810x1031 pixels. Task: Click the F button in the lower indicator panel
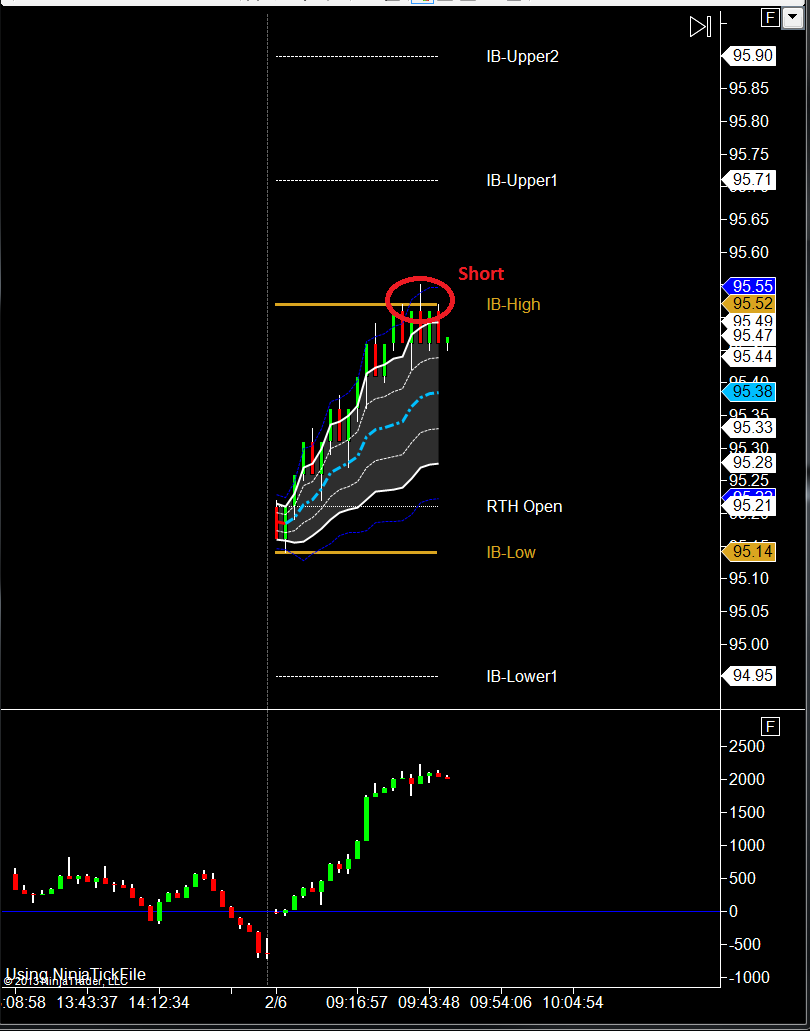770,727
